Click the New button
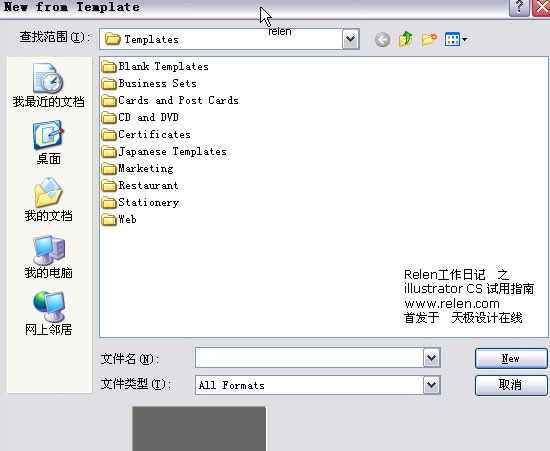This screenshot has height=451, width=550. pyautogui.click(x=511, y=358)
